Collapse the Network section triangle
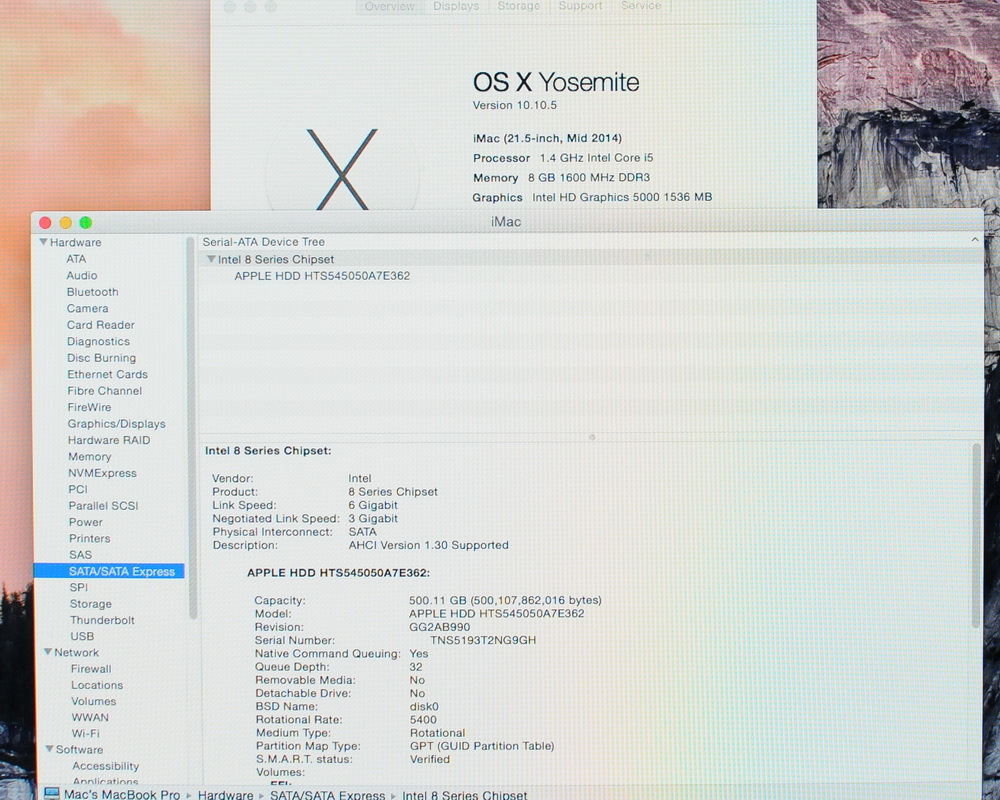 [48, 652]
